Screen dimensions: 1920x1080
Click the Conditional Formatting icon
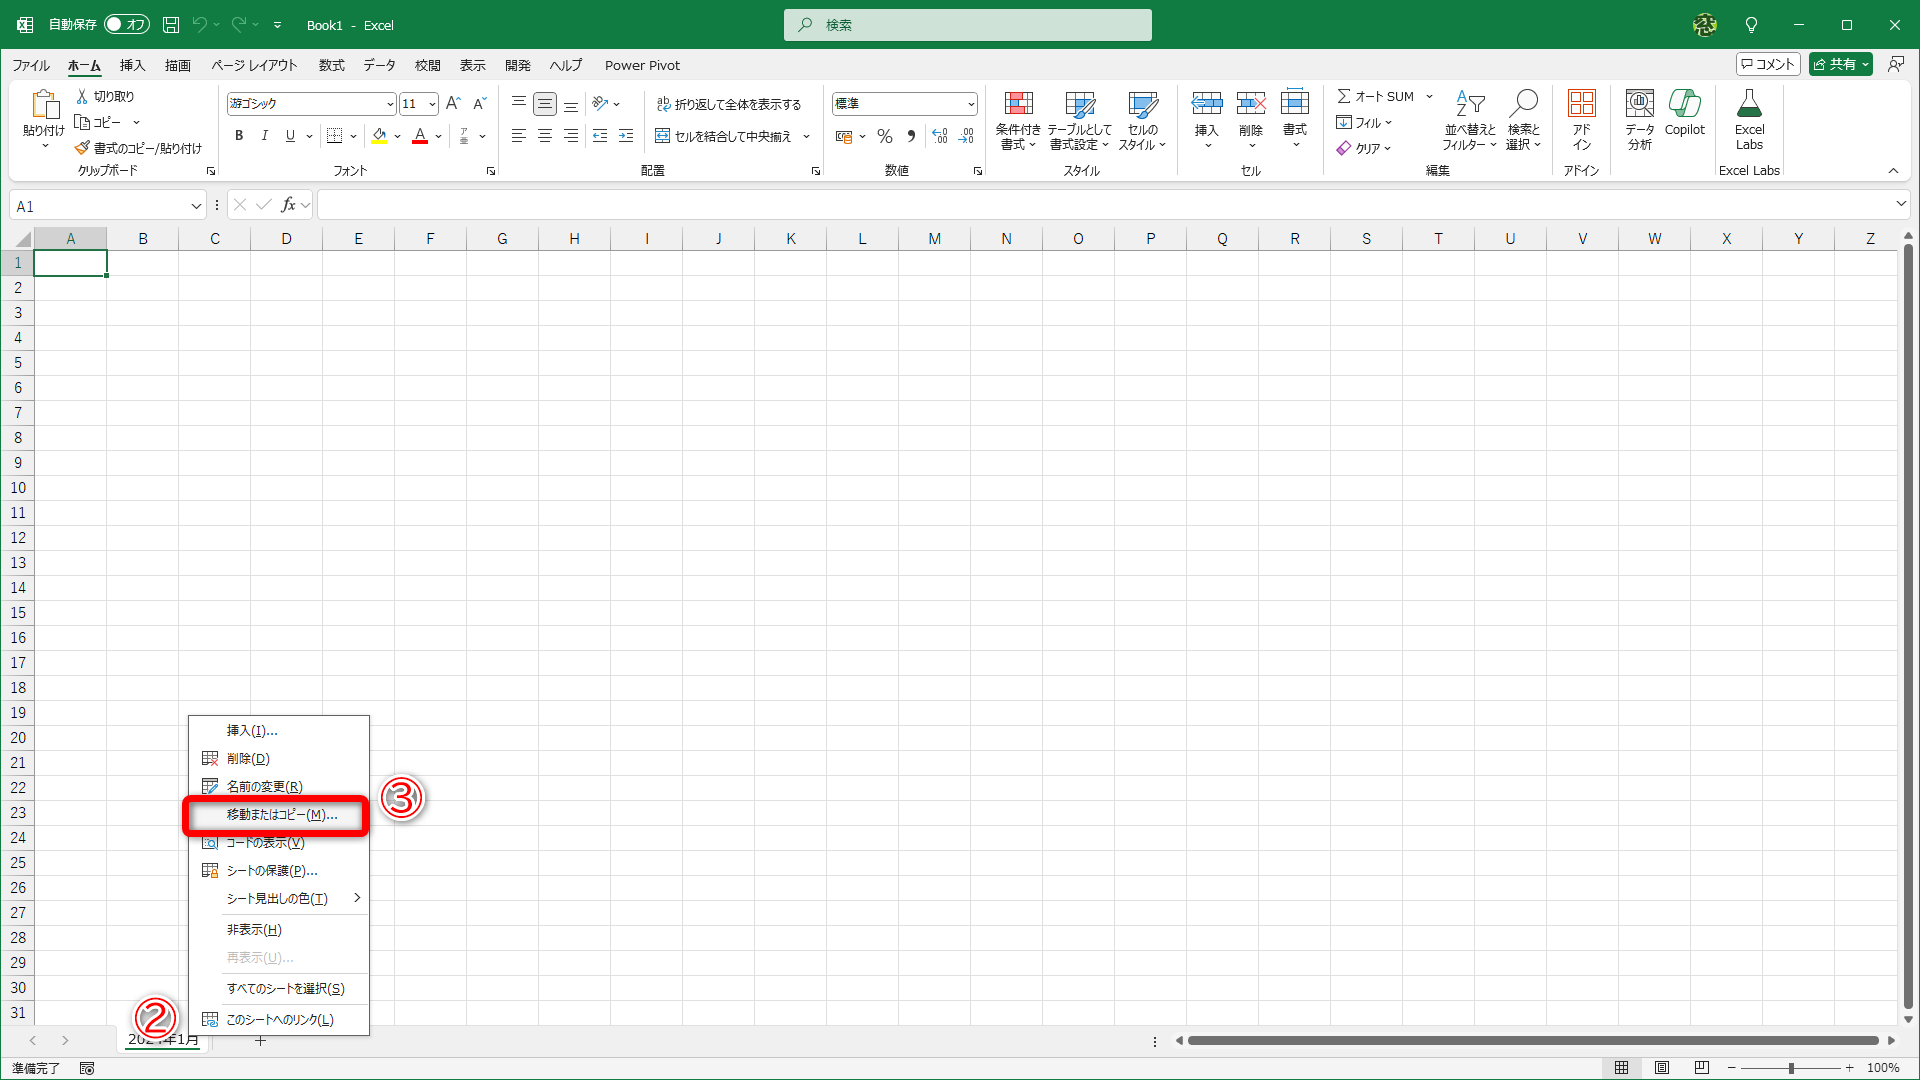(x=1017, y=105)
